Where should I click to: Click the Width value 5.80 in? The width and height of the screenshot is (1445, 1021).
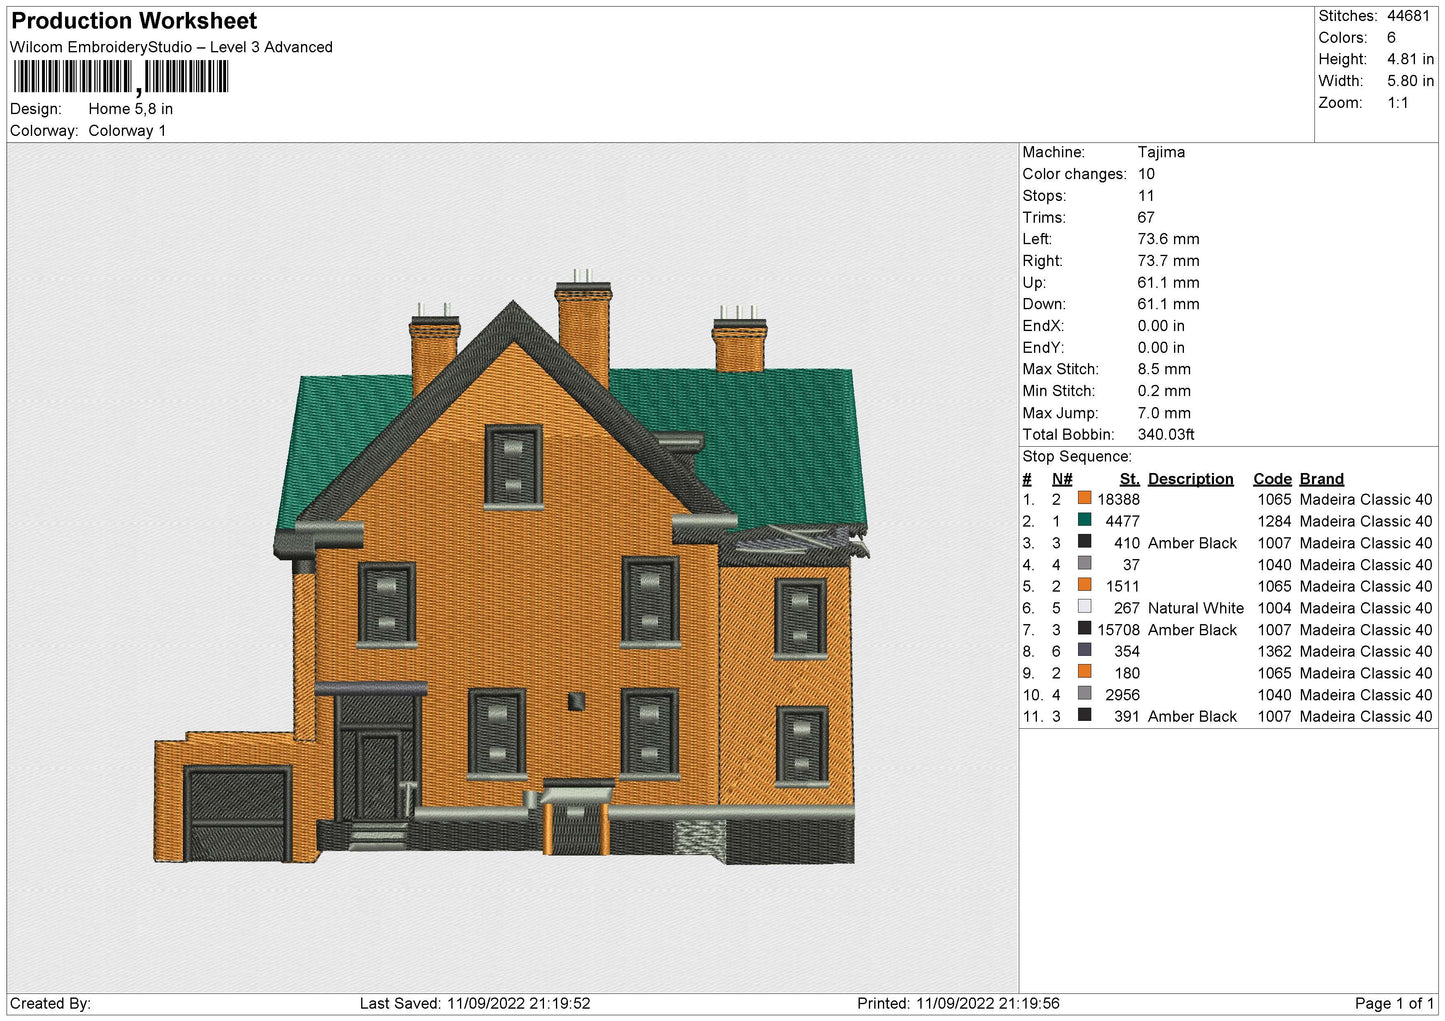[1410, 81]
